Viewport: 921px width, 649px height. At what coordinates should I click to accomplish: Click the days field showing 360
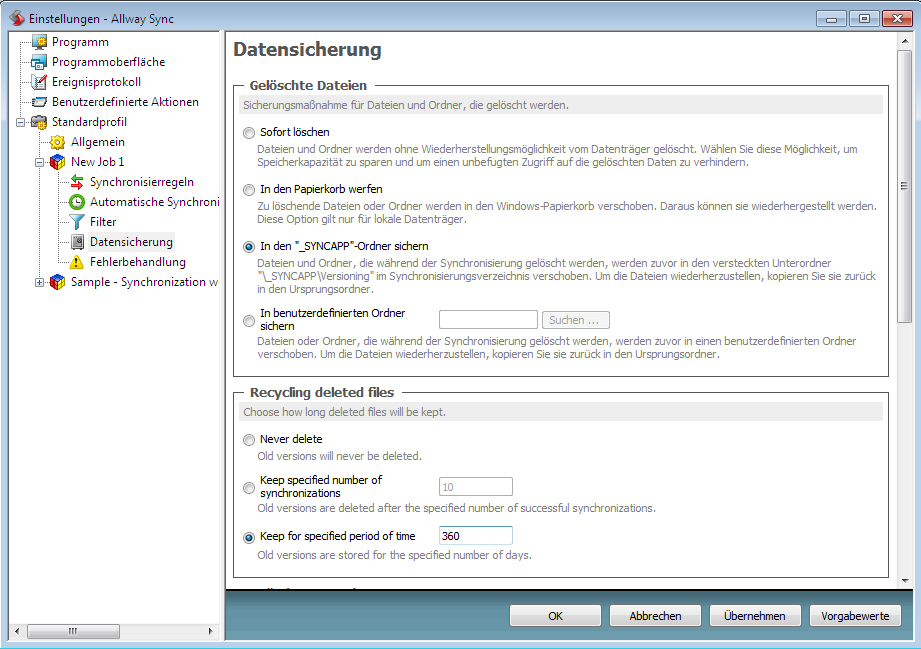click(x=476, y=536)
